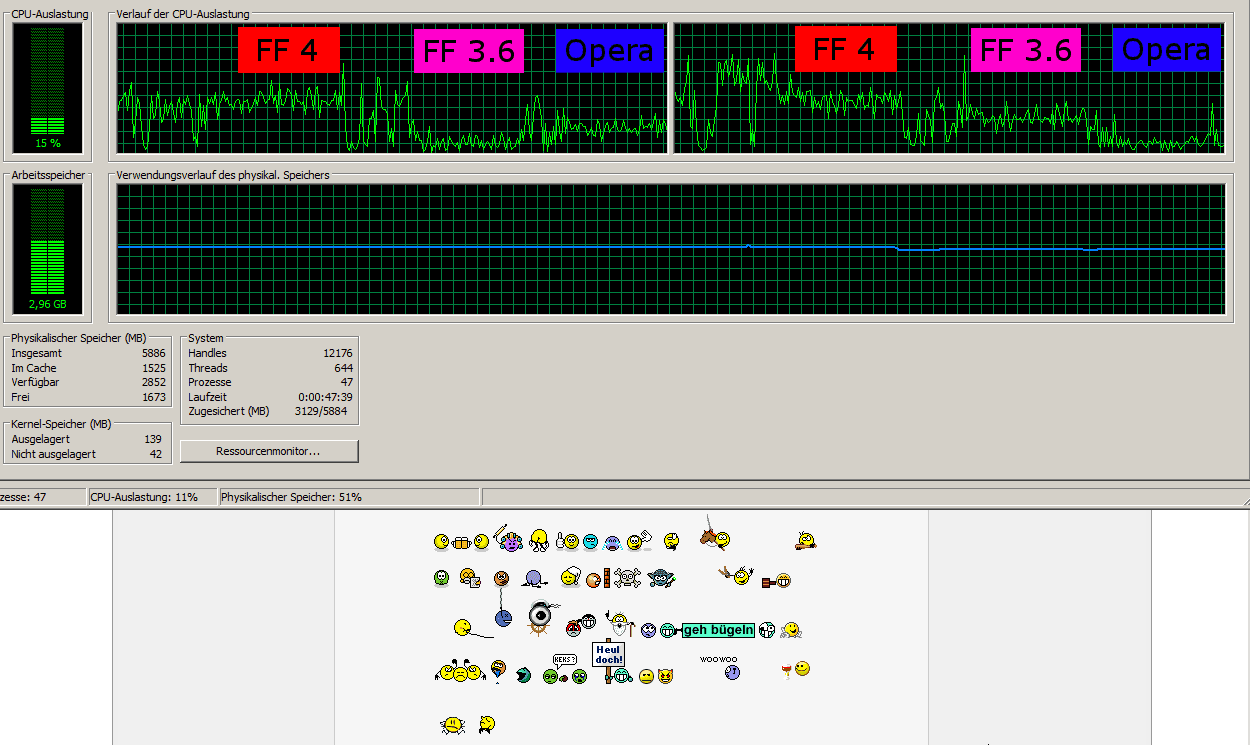Click the physical memory usage history graph
The image size is (1250, 745).
coord(670,249)
